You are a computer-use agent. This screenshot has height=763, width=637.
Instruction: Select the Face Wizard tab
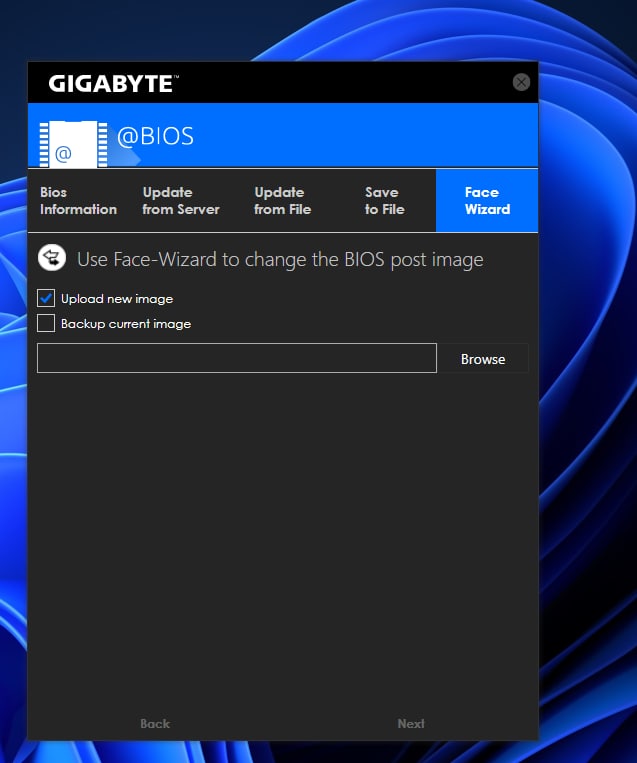pos(487,200)
